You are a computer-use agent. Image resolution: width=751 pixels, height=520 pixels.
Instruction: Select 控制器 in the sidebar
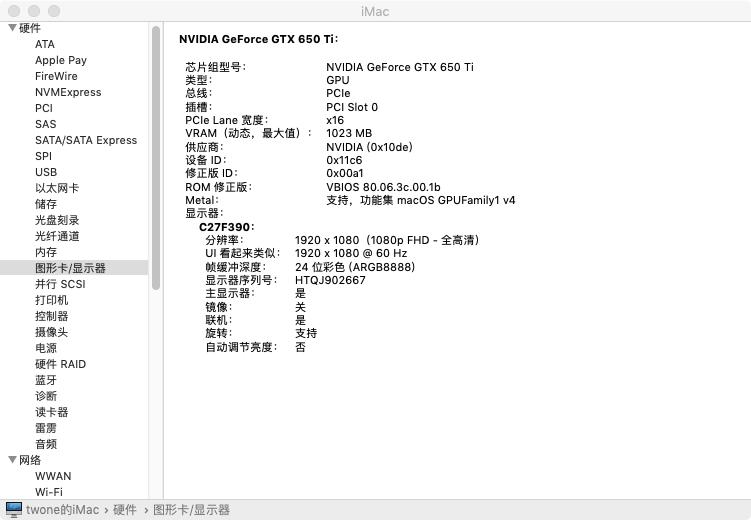(51, 316)
